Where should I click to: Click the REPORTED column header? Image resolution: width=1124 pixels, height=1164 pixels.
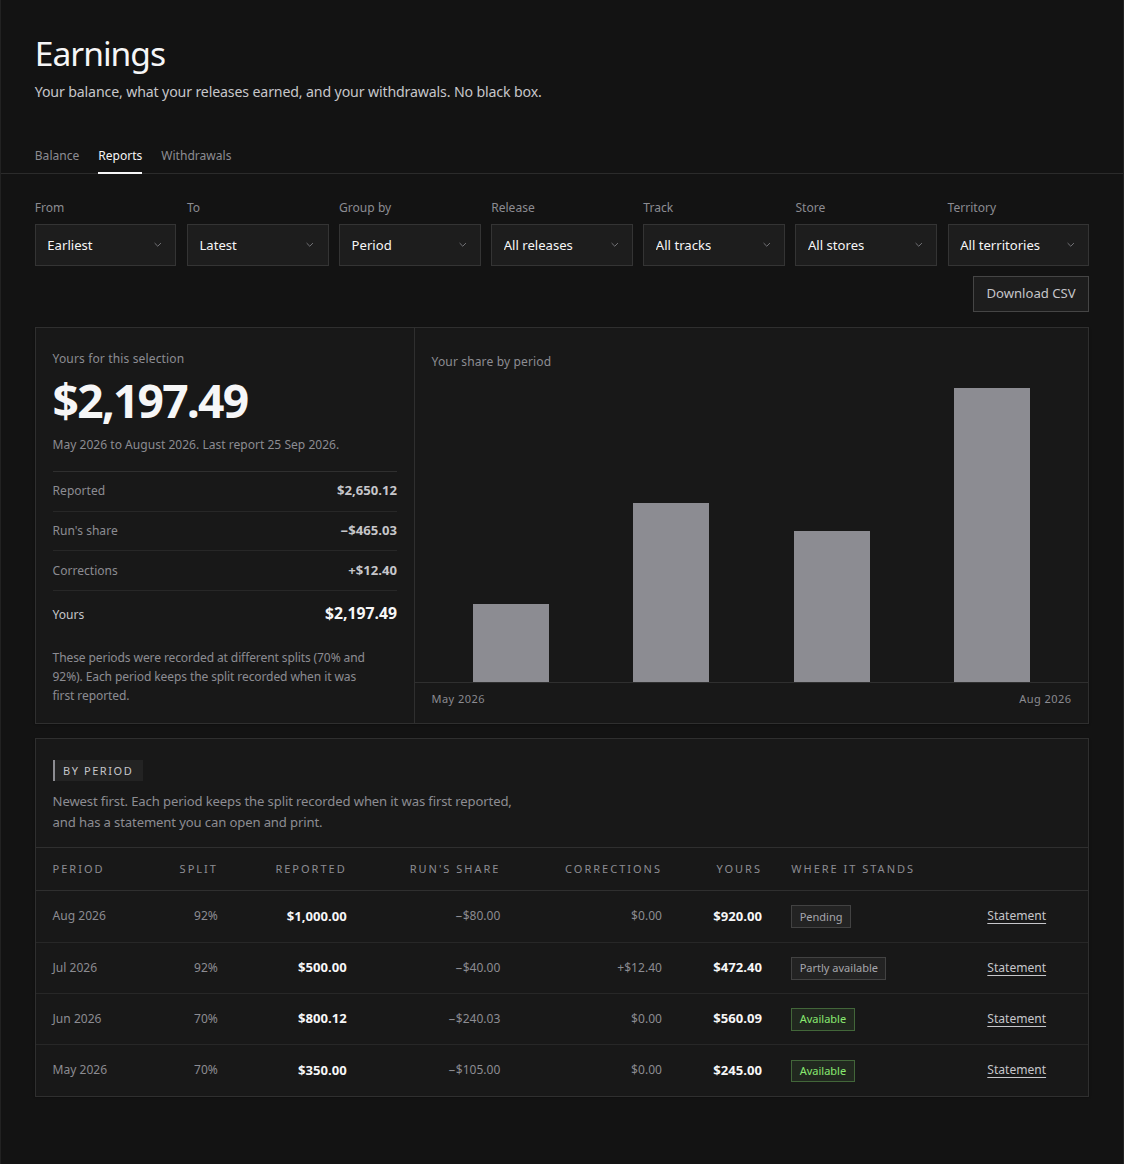[310, 869]
